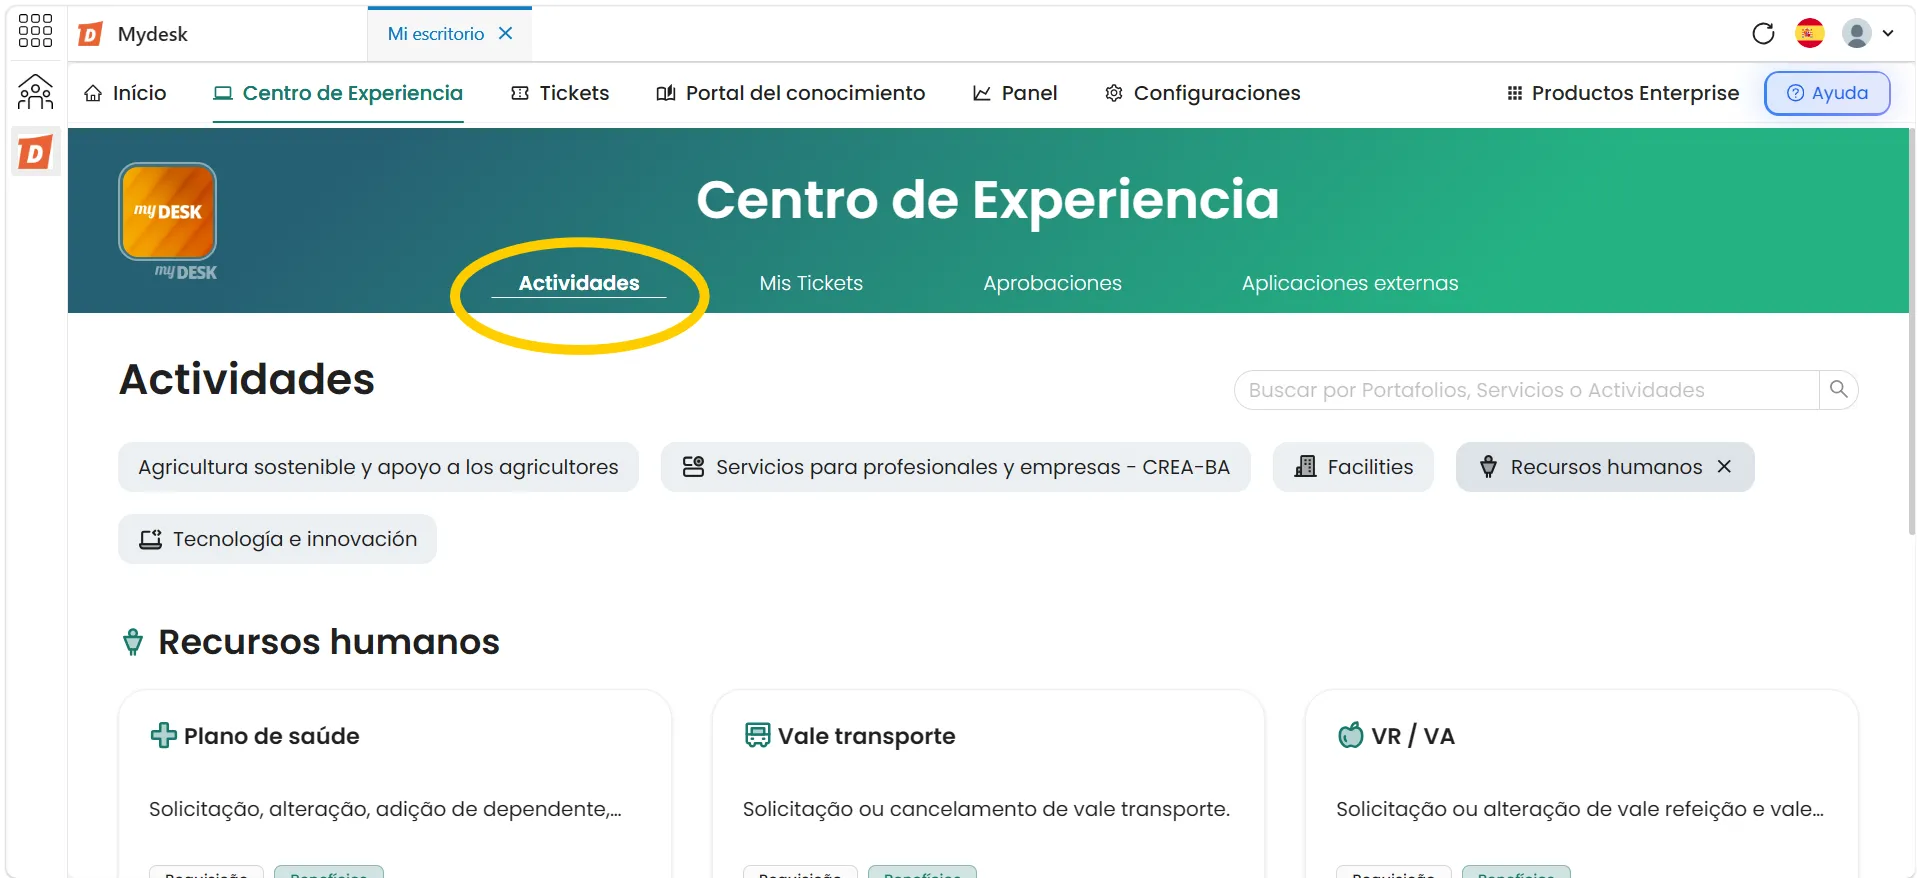1918x878 pixels.
Task: Open the Centro de Experiencia menu item
Action: click(x=338, y=93)
